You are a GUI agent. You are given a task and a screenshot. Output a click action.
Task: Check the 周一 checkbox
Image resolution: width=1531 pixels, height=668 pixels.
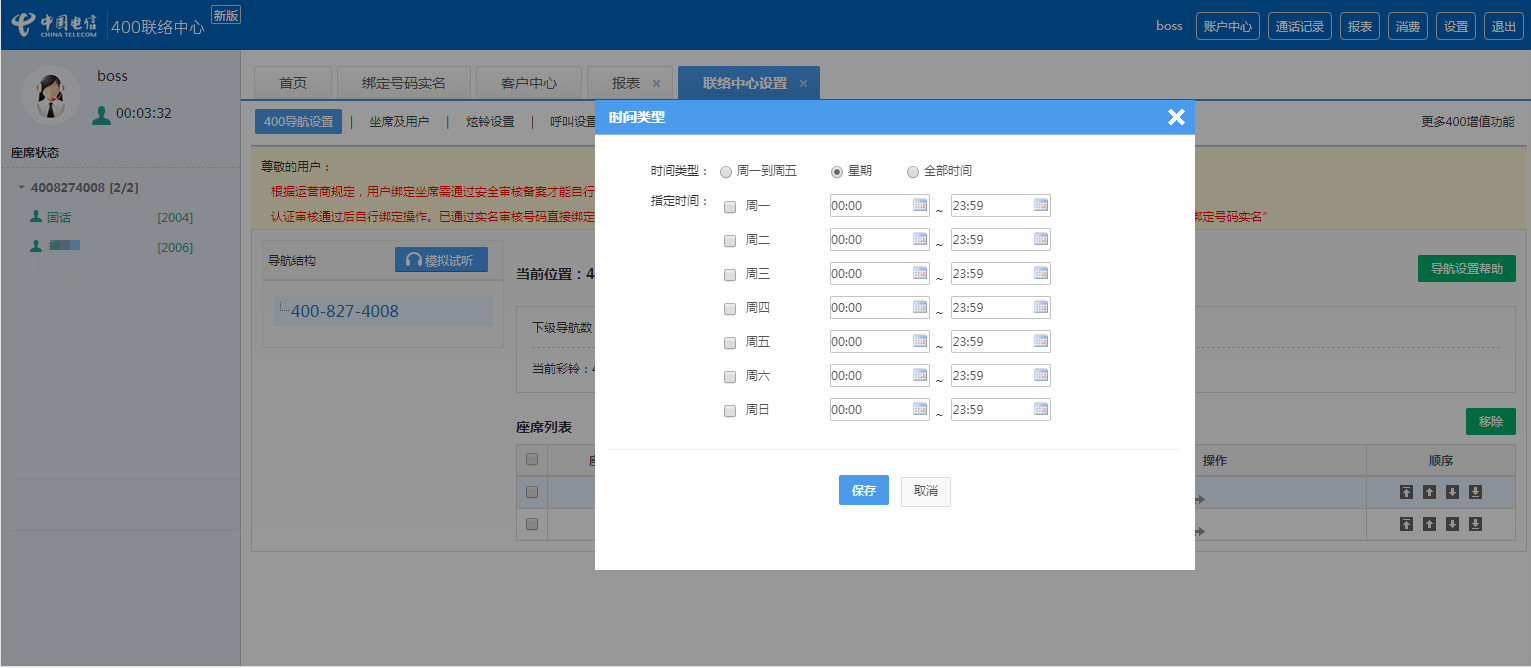[730, 207]
